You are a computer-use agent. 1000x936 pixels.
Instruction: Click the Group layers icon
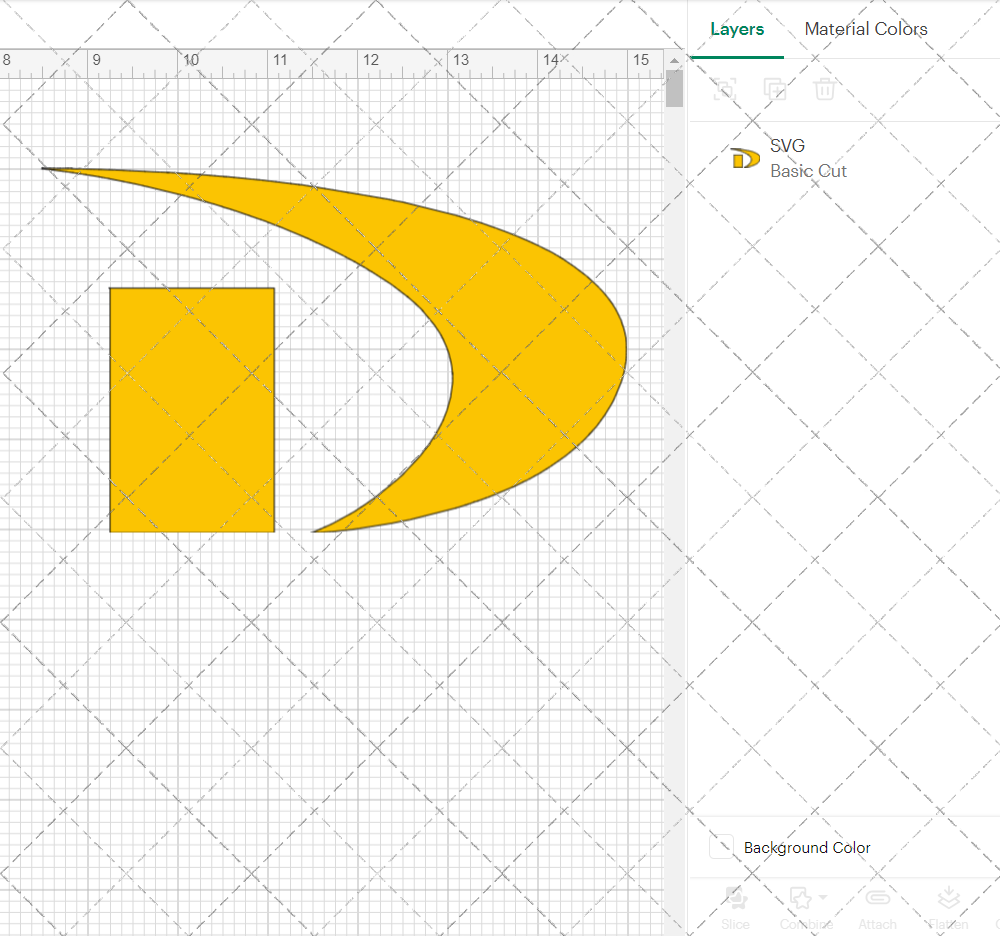[724, 89]
